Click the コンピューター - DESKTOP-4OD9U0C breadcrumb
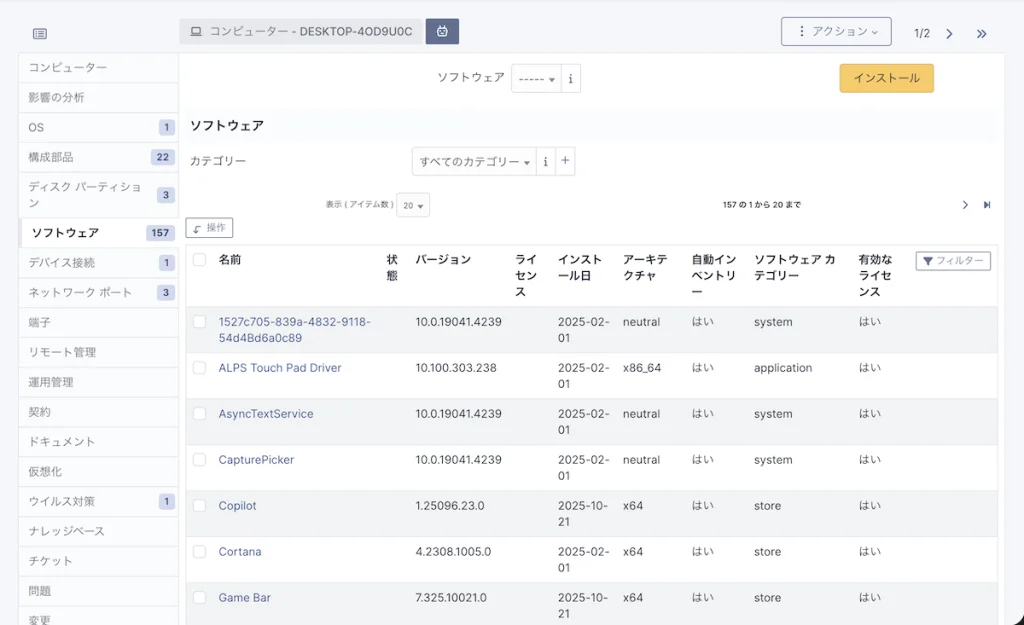1024x625 pixels. tap(302, 31)
